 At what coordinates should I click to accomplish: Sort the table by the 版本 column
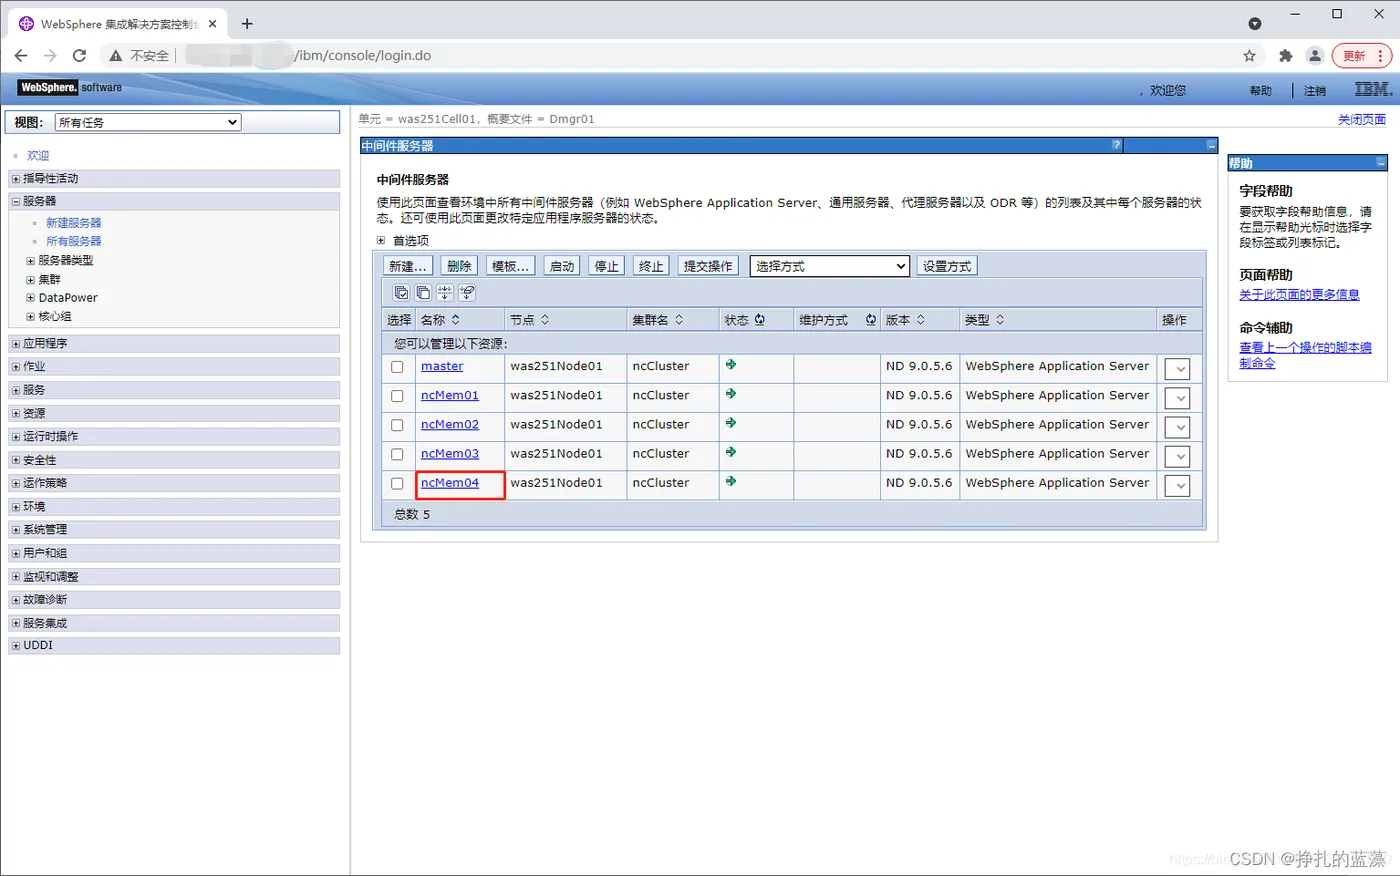pyautogui.click(x=921, y=320)
